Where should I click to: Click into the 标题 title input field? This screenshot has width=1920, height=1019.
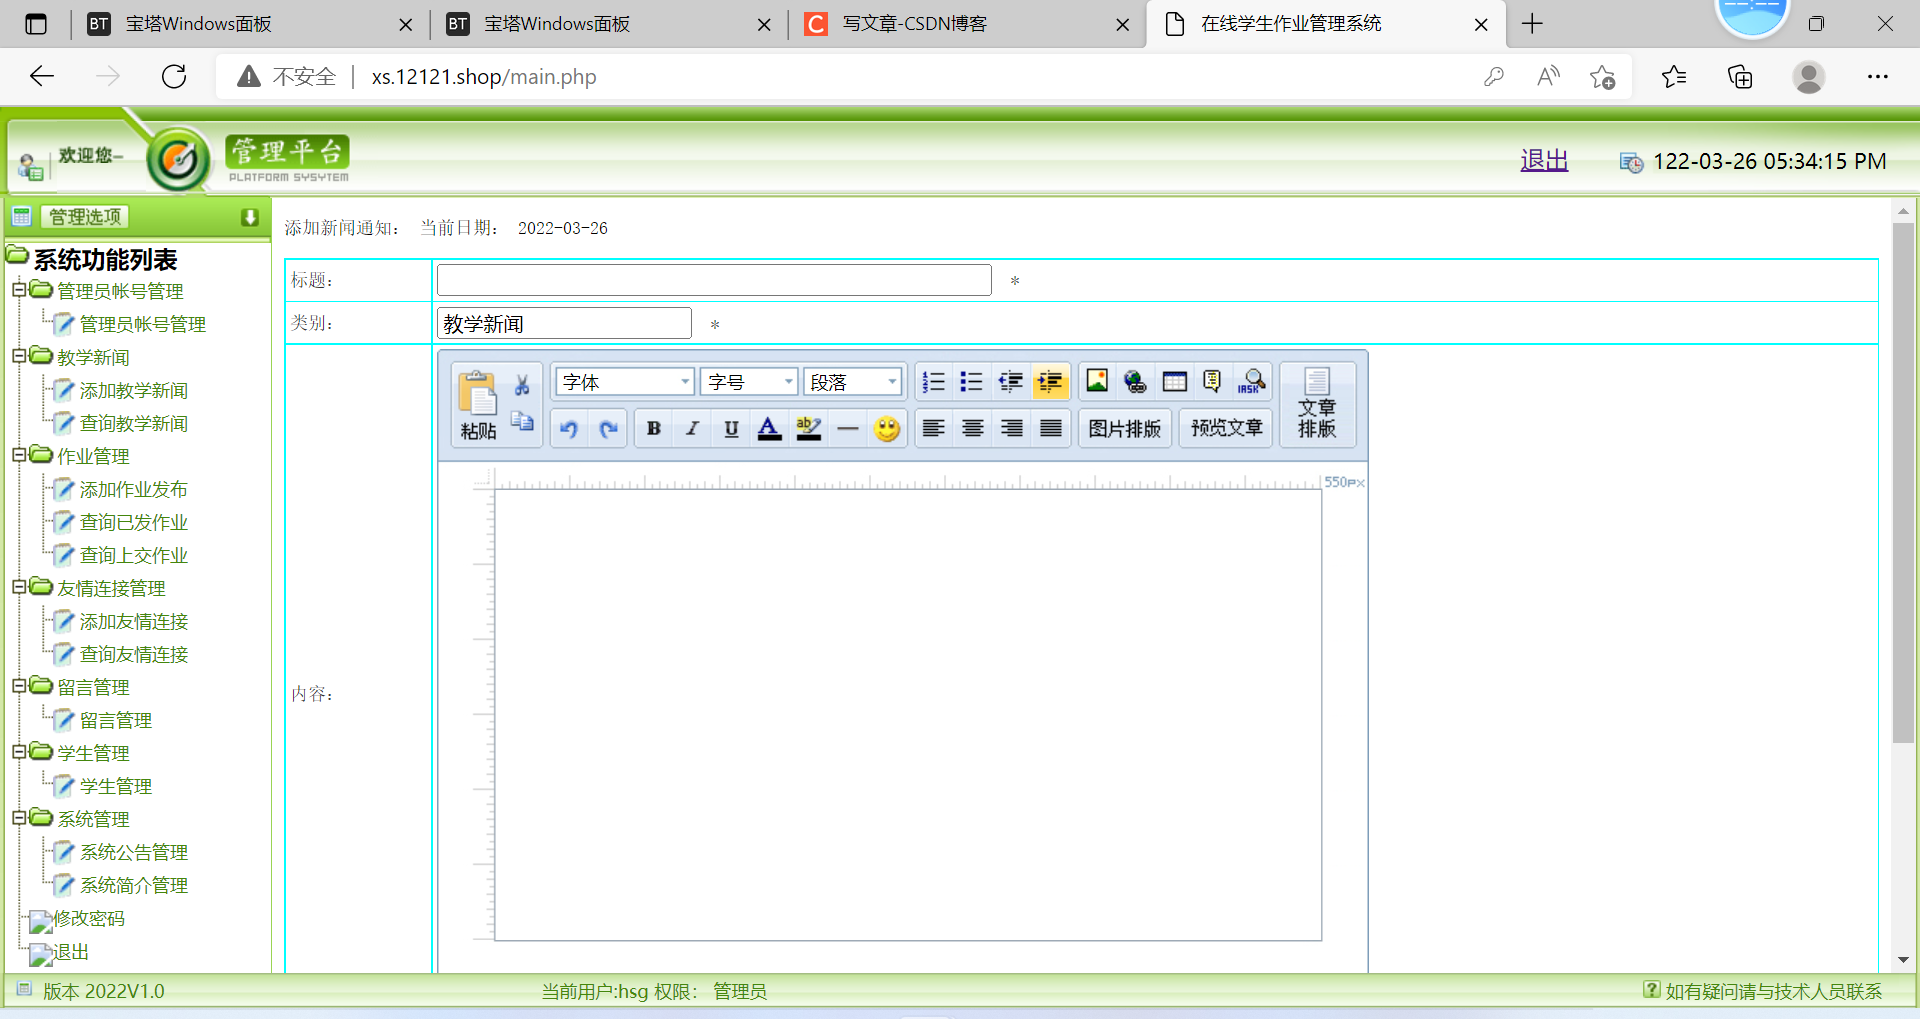(x=714, y=280)
